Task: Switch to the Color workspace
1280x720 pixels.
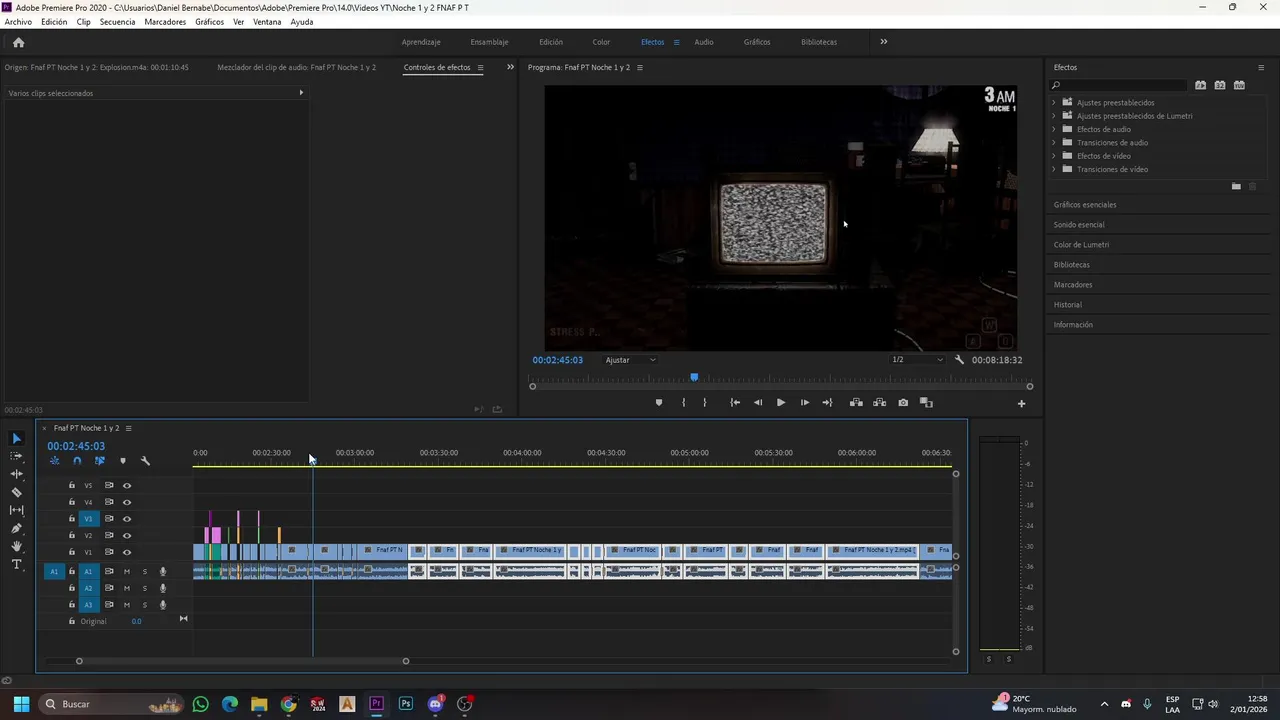Action: click(601, 42)
